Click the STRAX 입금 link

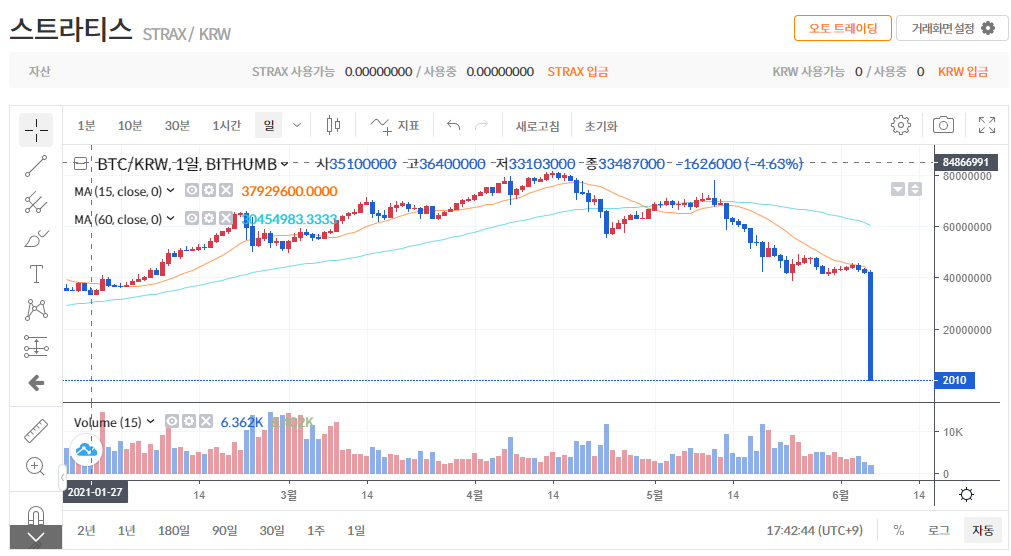(x=578, y=72)
